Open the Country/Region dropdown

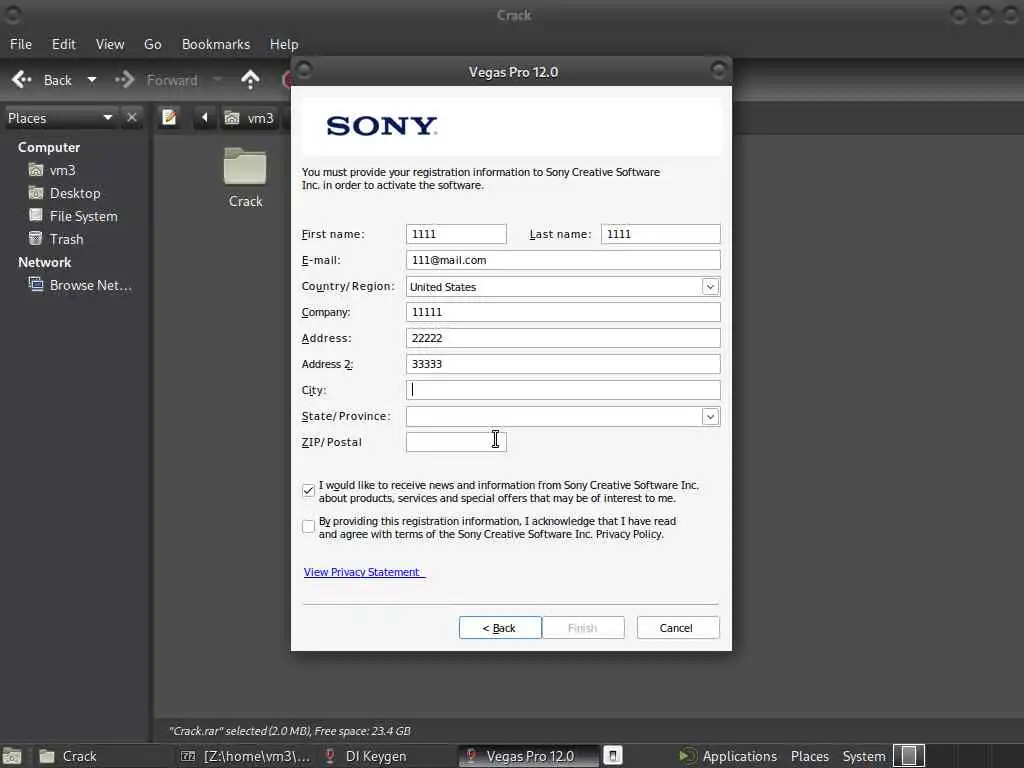pyautogui.click(x=710, y=287)
